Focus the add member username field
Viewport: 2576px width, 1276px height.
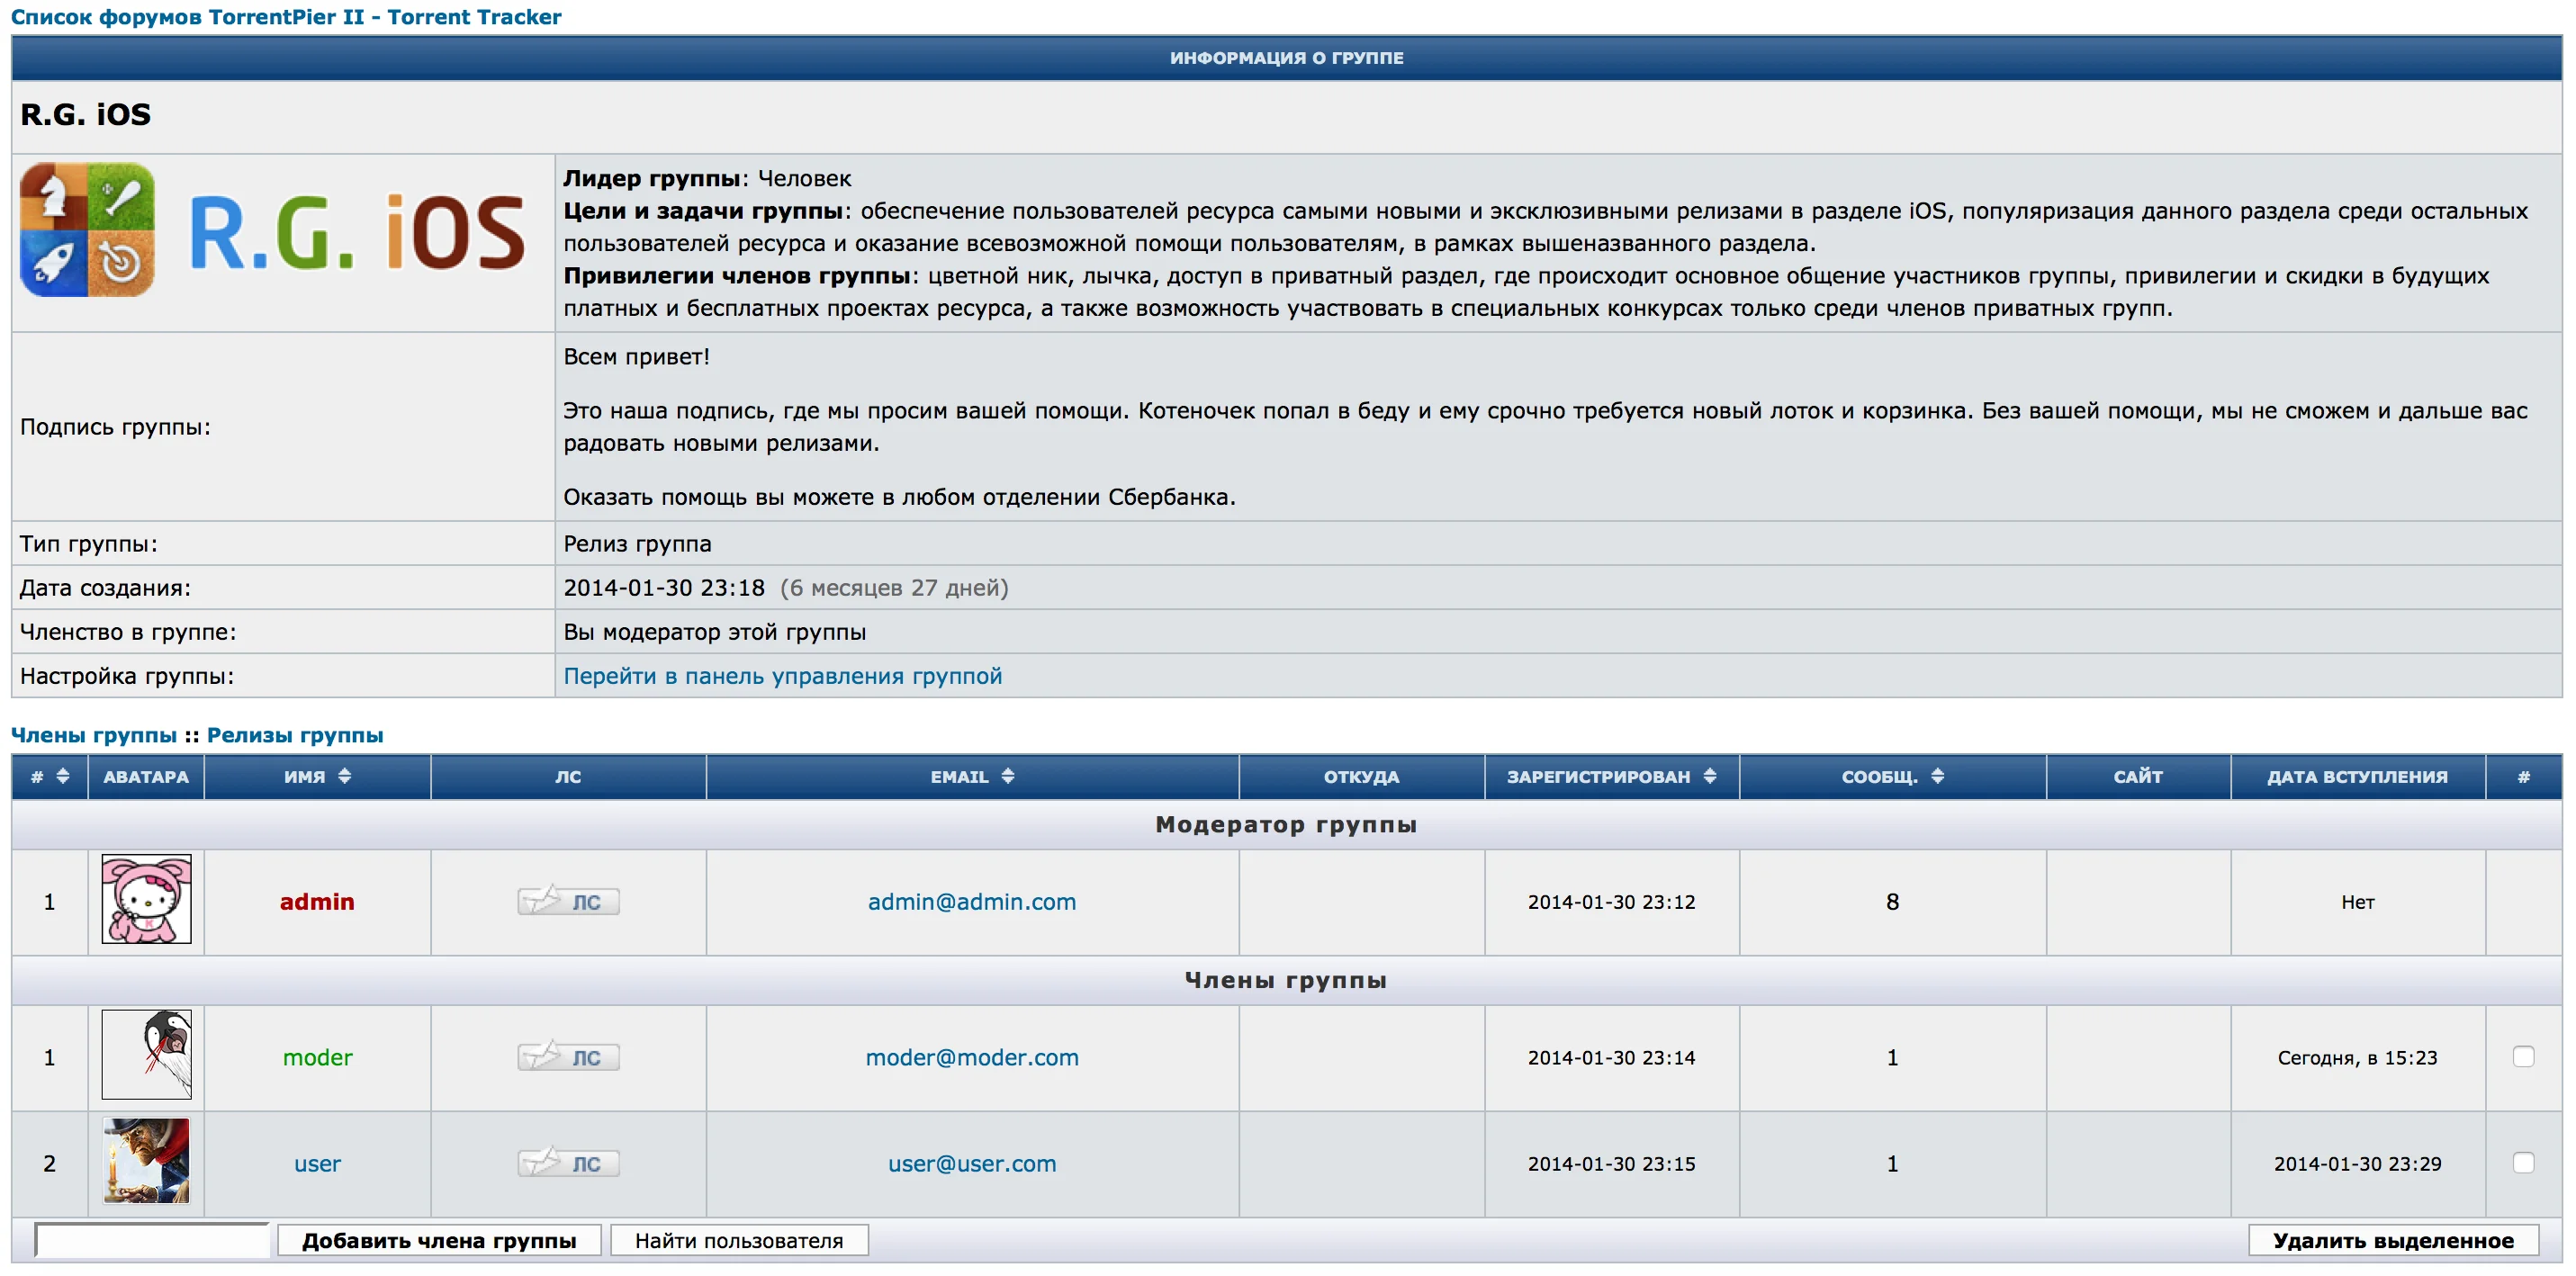click(x=152, y=1240)
